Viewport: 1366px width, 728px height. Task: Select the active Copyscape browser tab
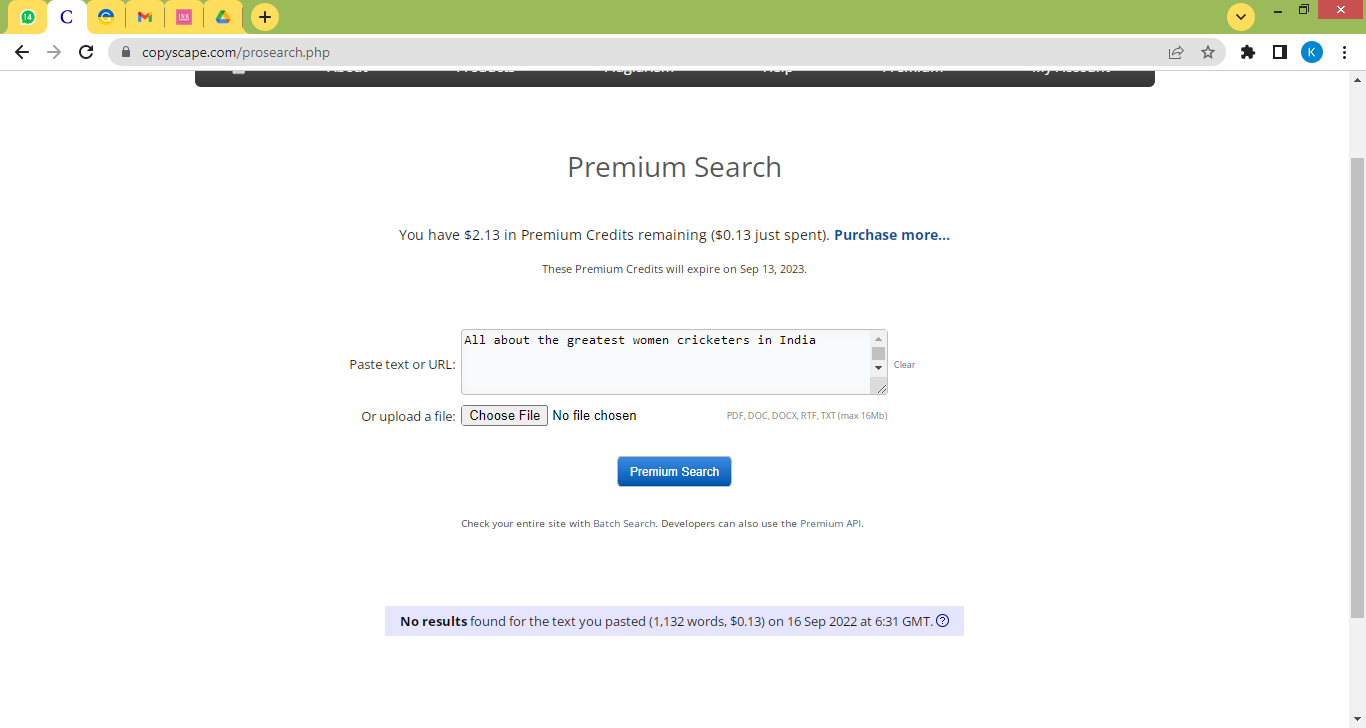[x=67, y=17]
